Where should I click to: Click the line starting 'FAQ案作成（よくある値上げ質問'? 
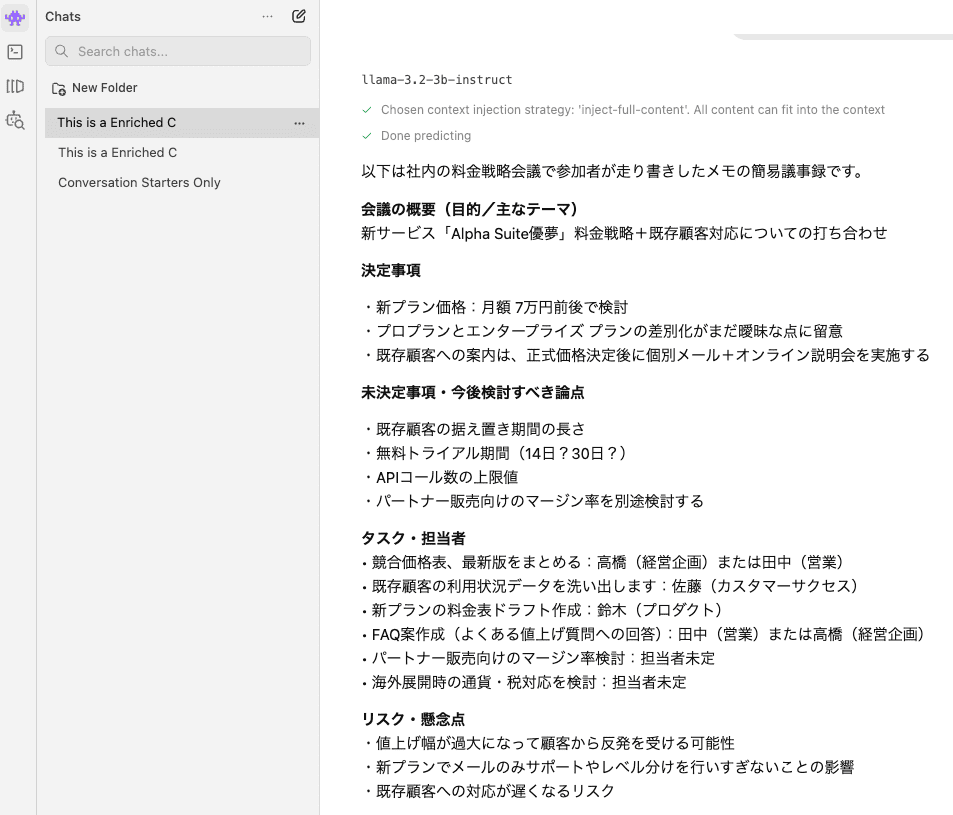(x=645, y=634)
